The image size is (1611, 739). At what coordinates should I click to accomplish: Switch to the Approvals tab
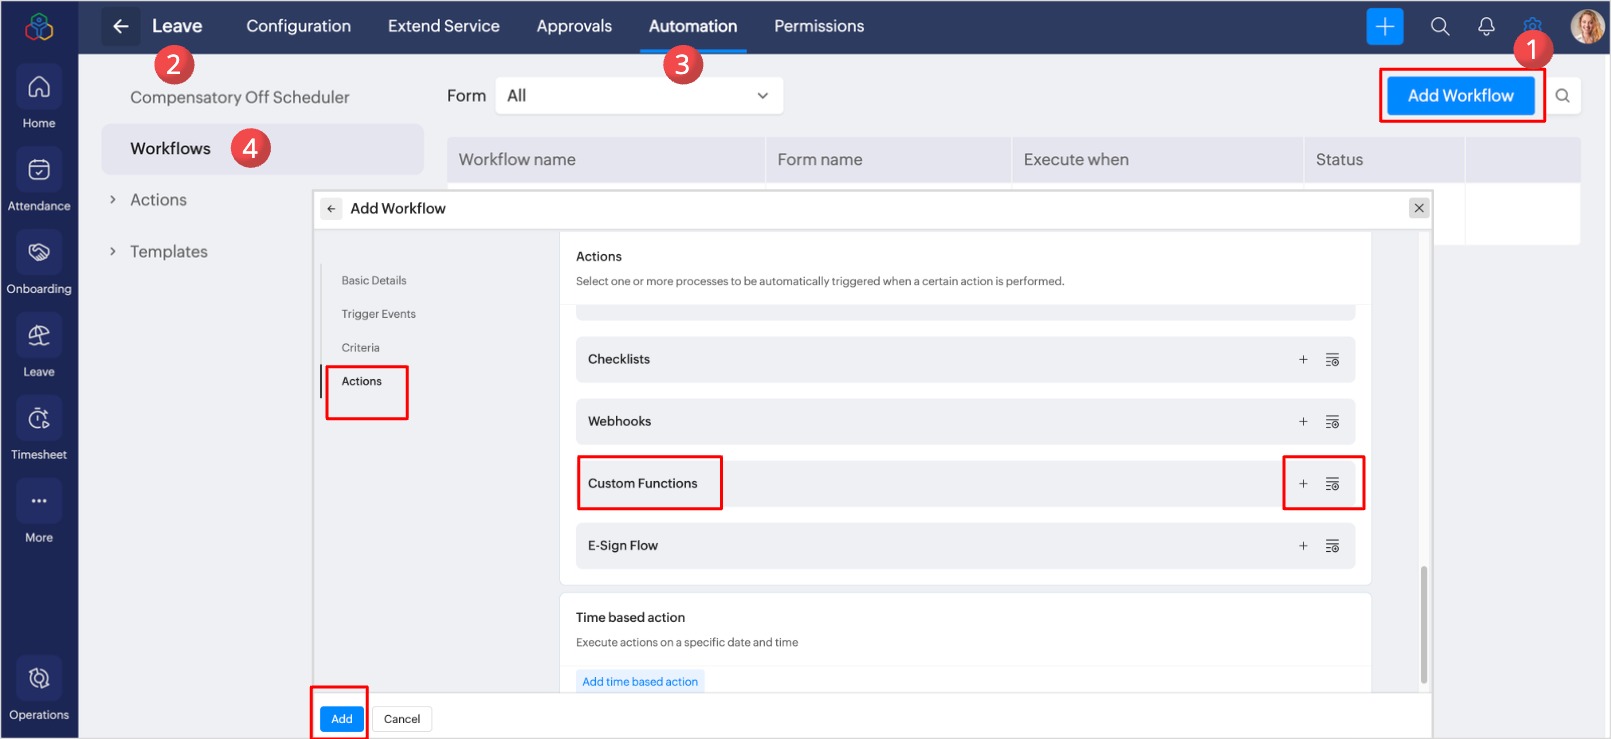(x=574, y=26)
